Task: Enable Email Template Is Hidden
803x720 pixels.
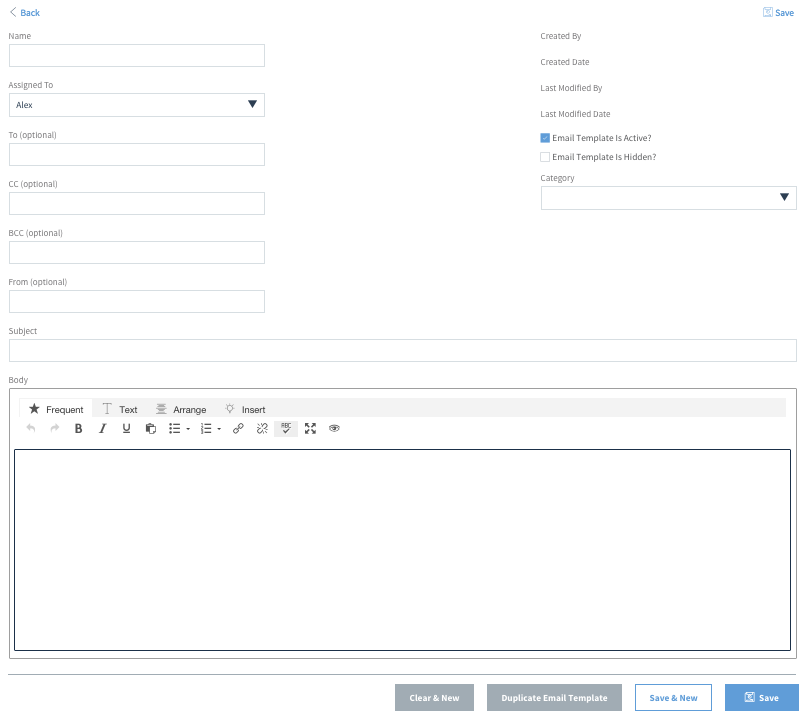Action: [x=545, y=156]
